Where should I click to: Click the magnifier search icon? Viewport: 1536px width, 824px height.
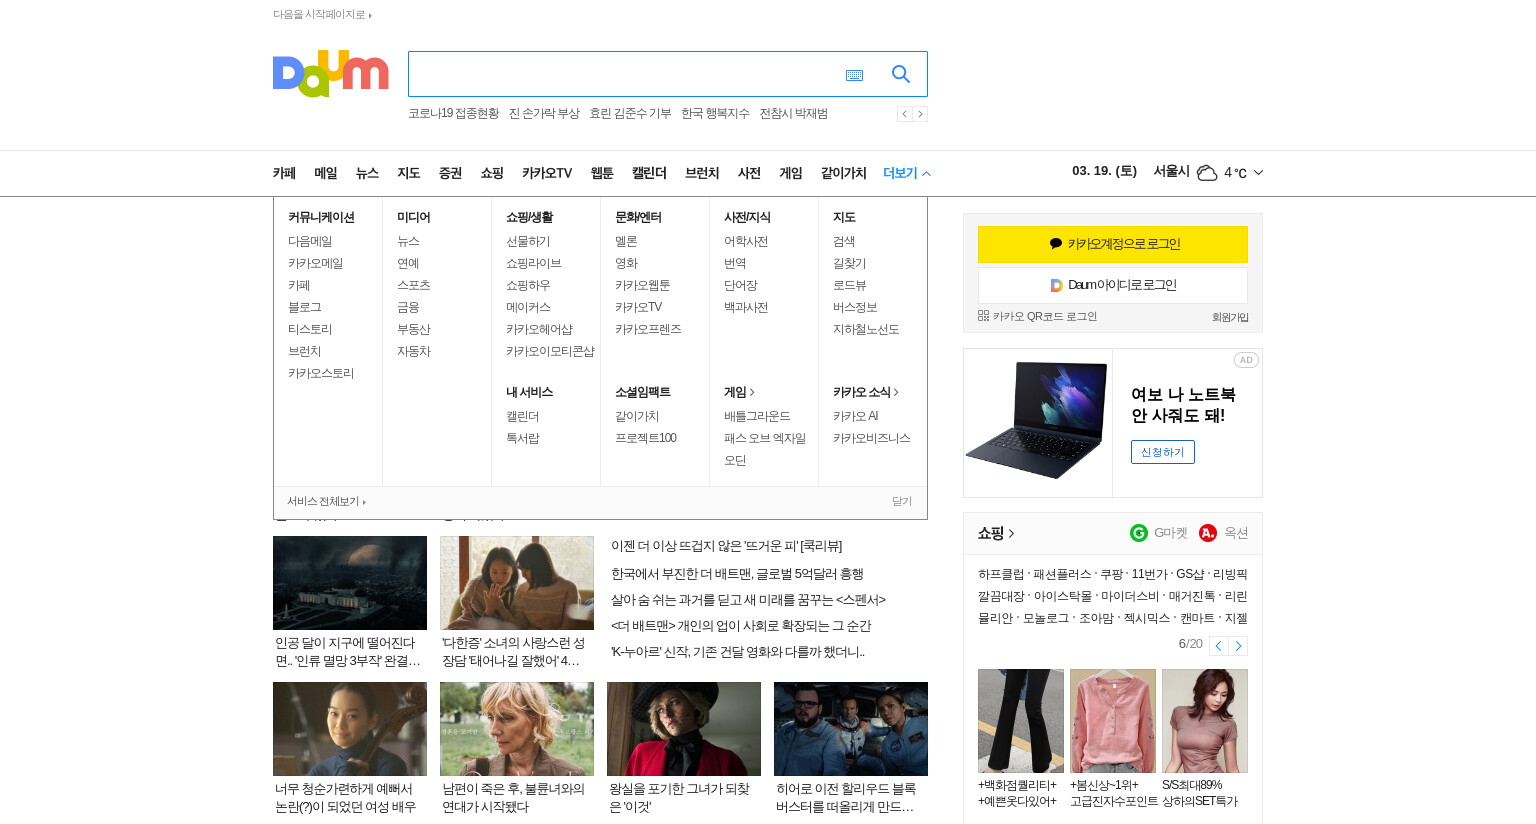[x=901, y=74]
